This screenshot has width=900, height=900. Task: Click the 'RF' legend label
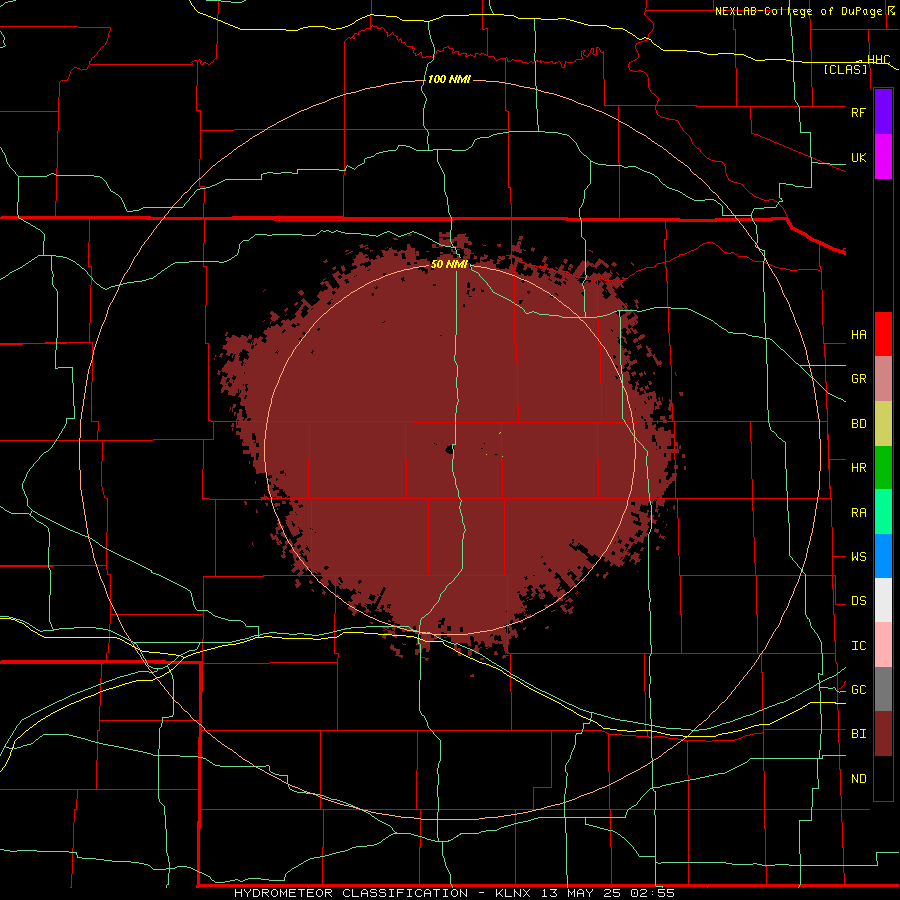[858, 112]
